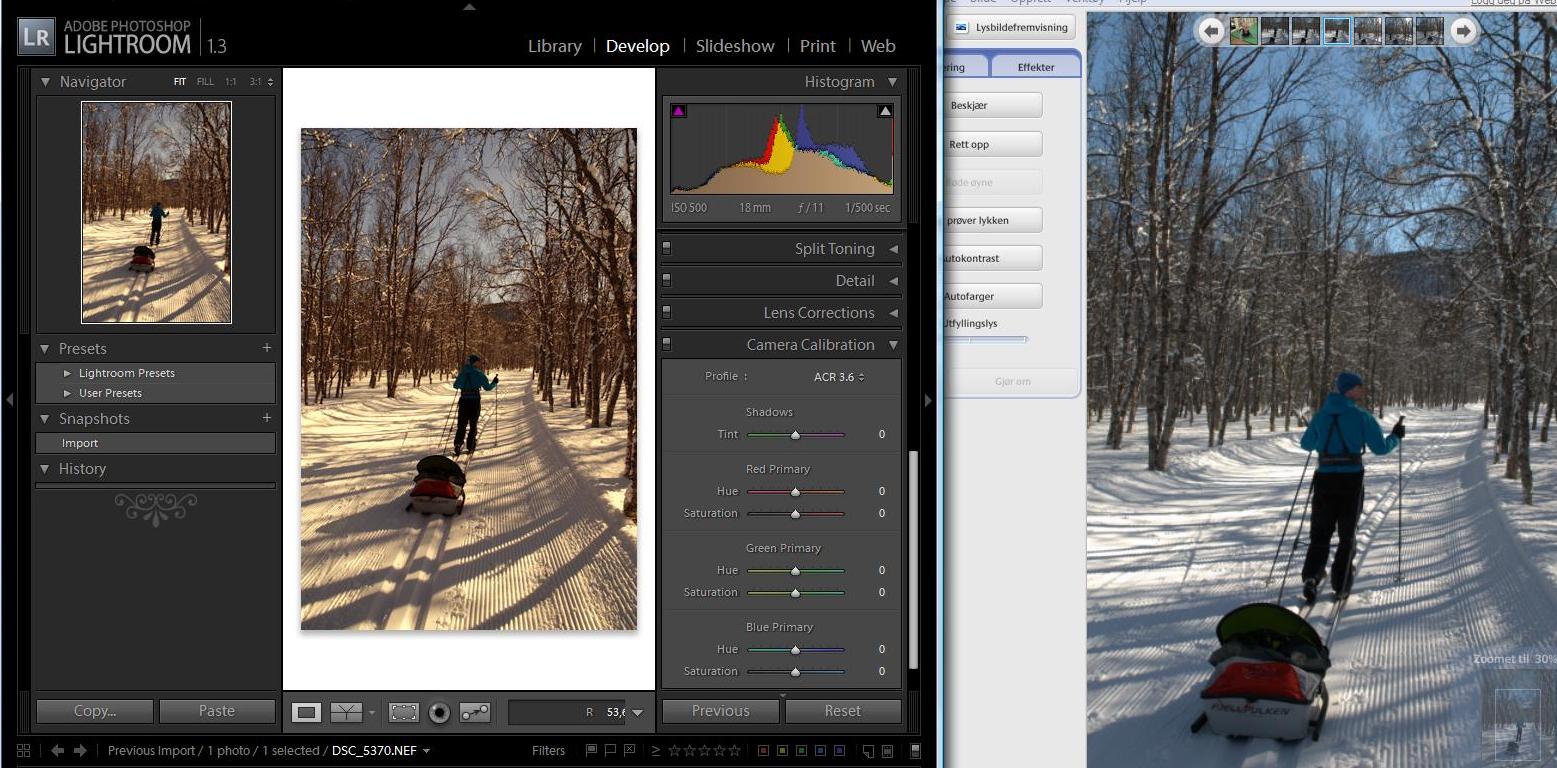Collapse the left panel with the edge arrow
The height and width of the screenshot is (768, 1557).
pyautogui.click(x=9, y=399)
